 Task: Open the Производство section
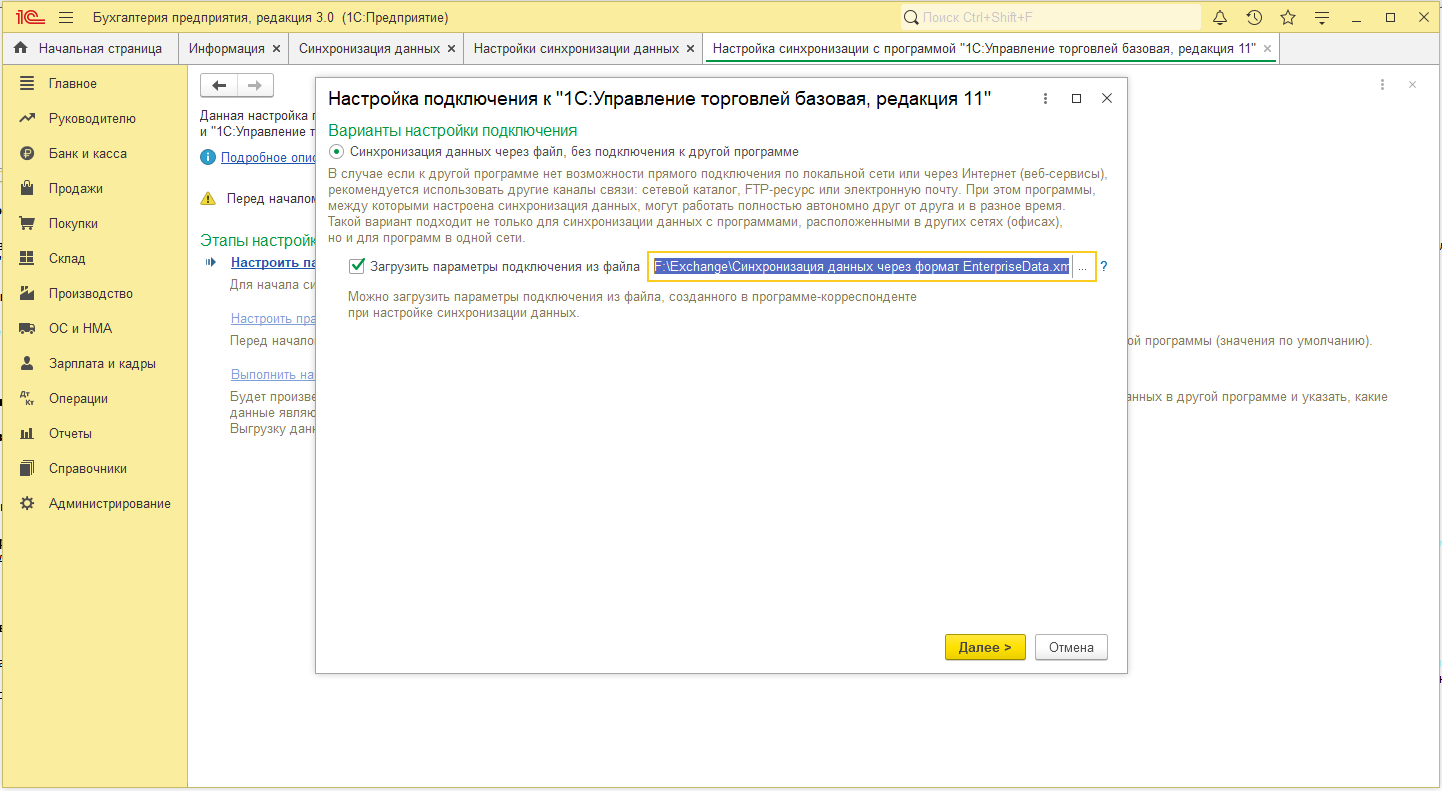95,294
